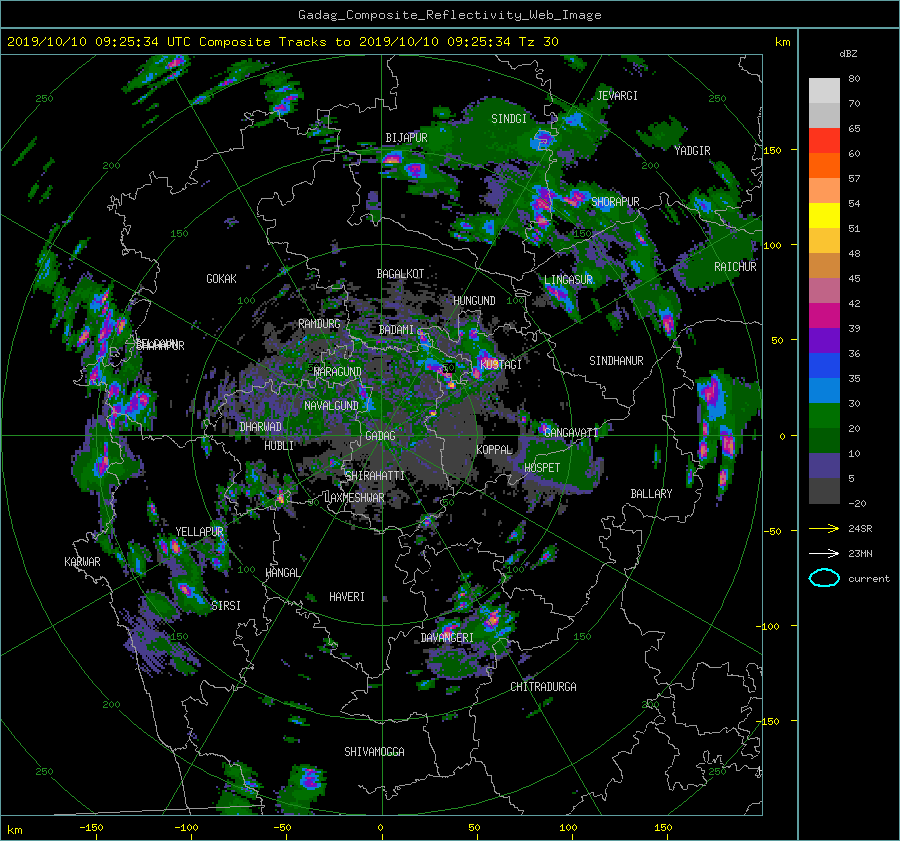Click the KOPPAL city label

pos(494,450)
